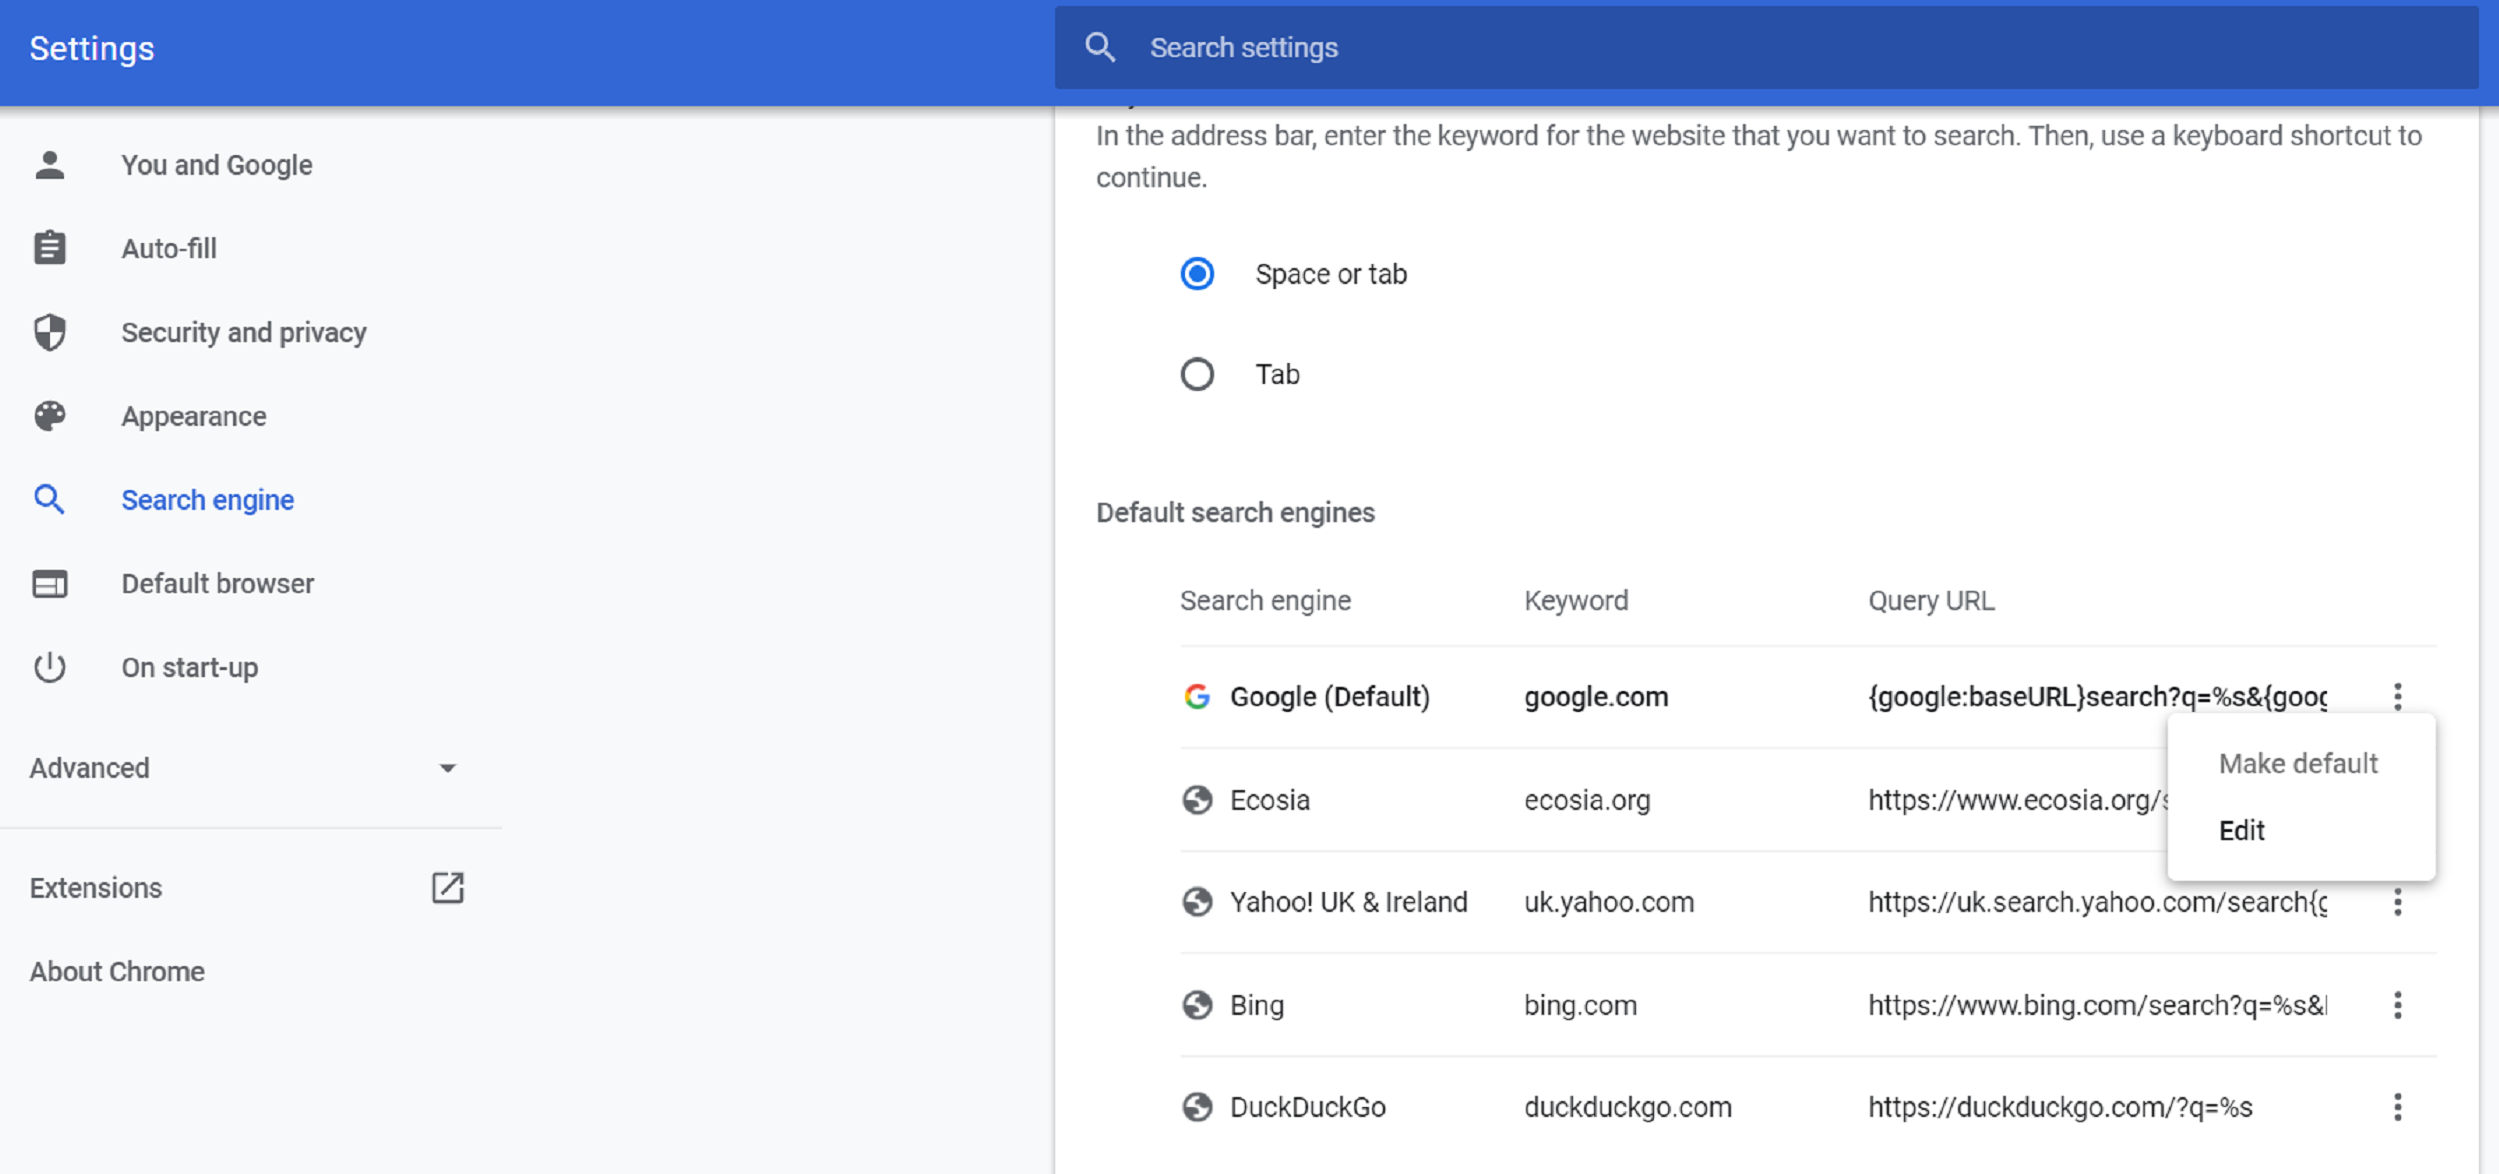Open more actions menu for Bing
This screenshot has height=1174, width=2499.
point(2397,1005)
